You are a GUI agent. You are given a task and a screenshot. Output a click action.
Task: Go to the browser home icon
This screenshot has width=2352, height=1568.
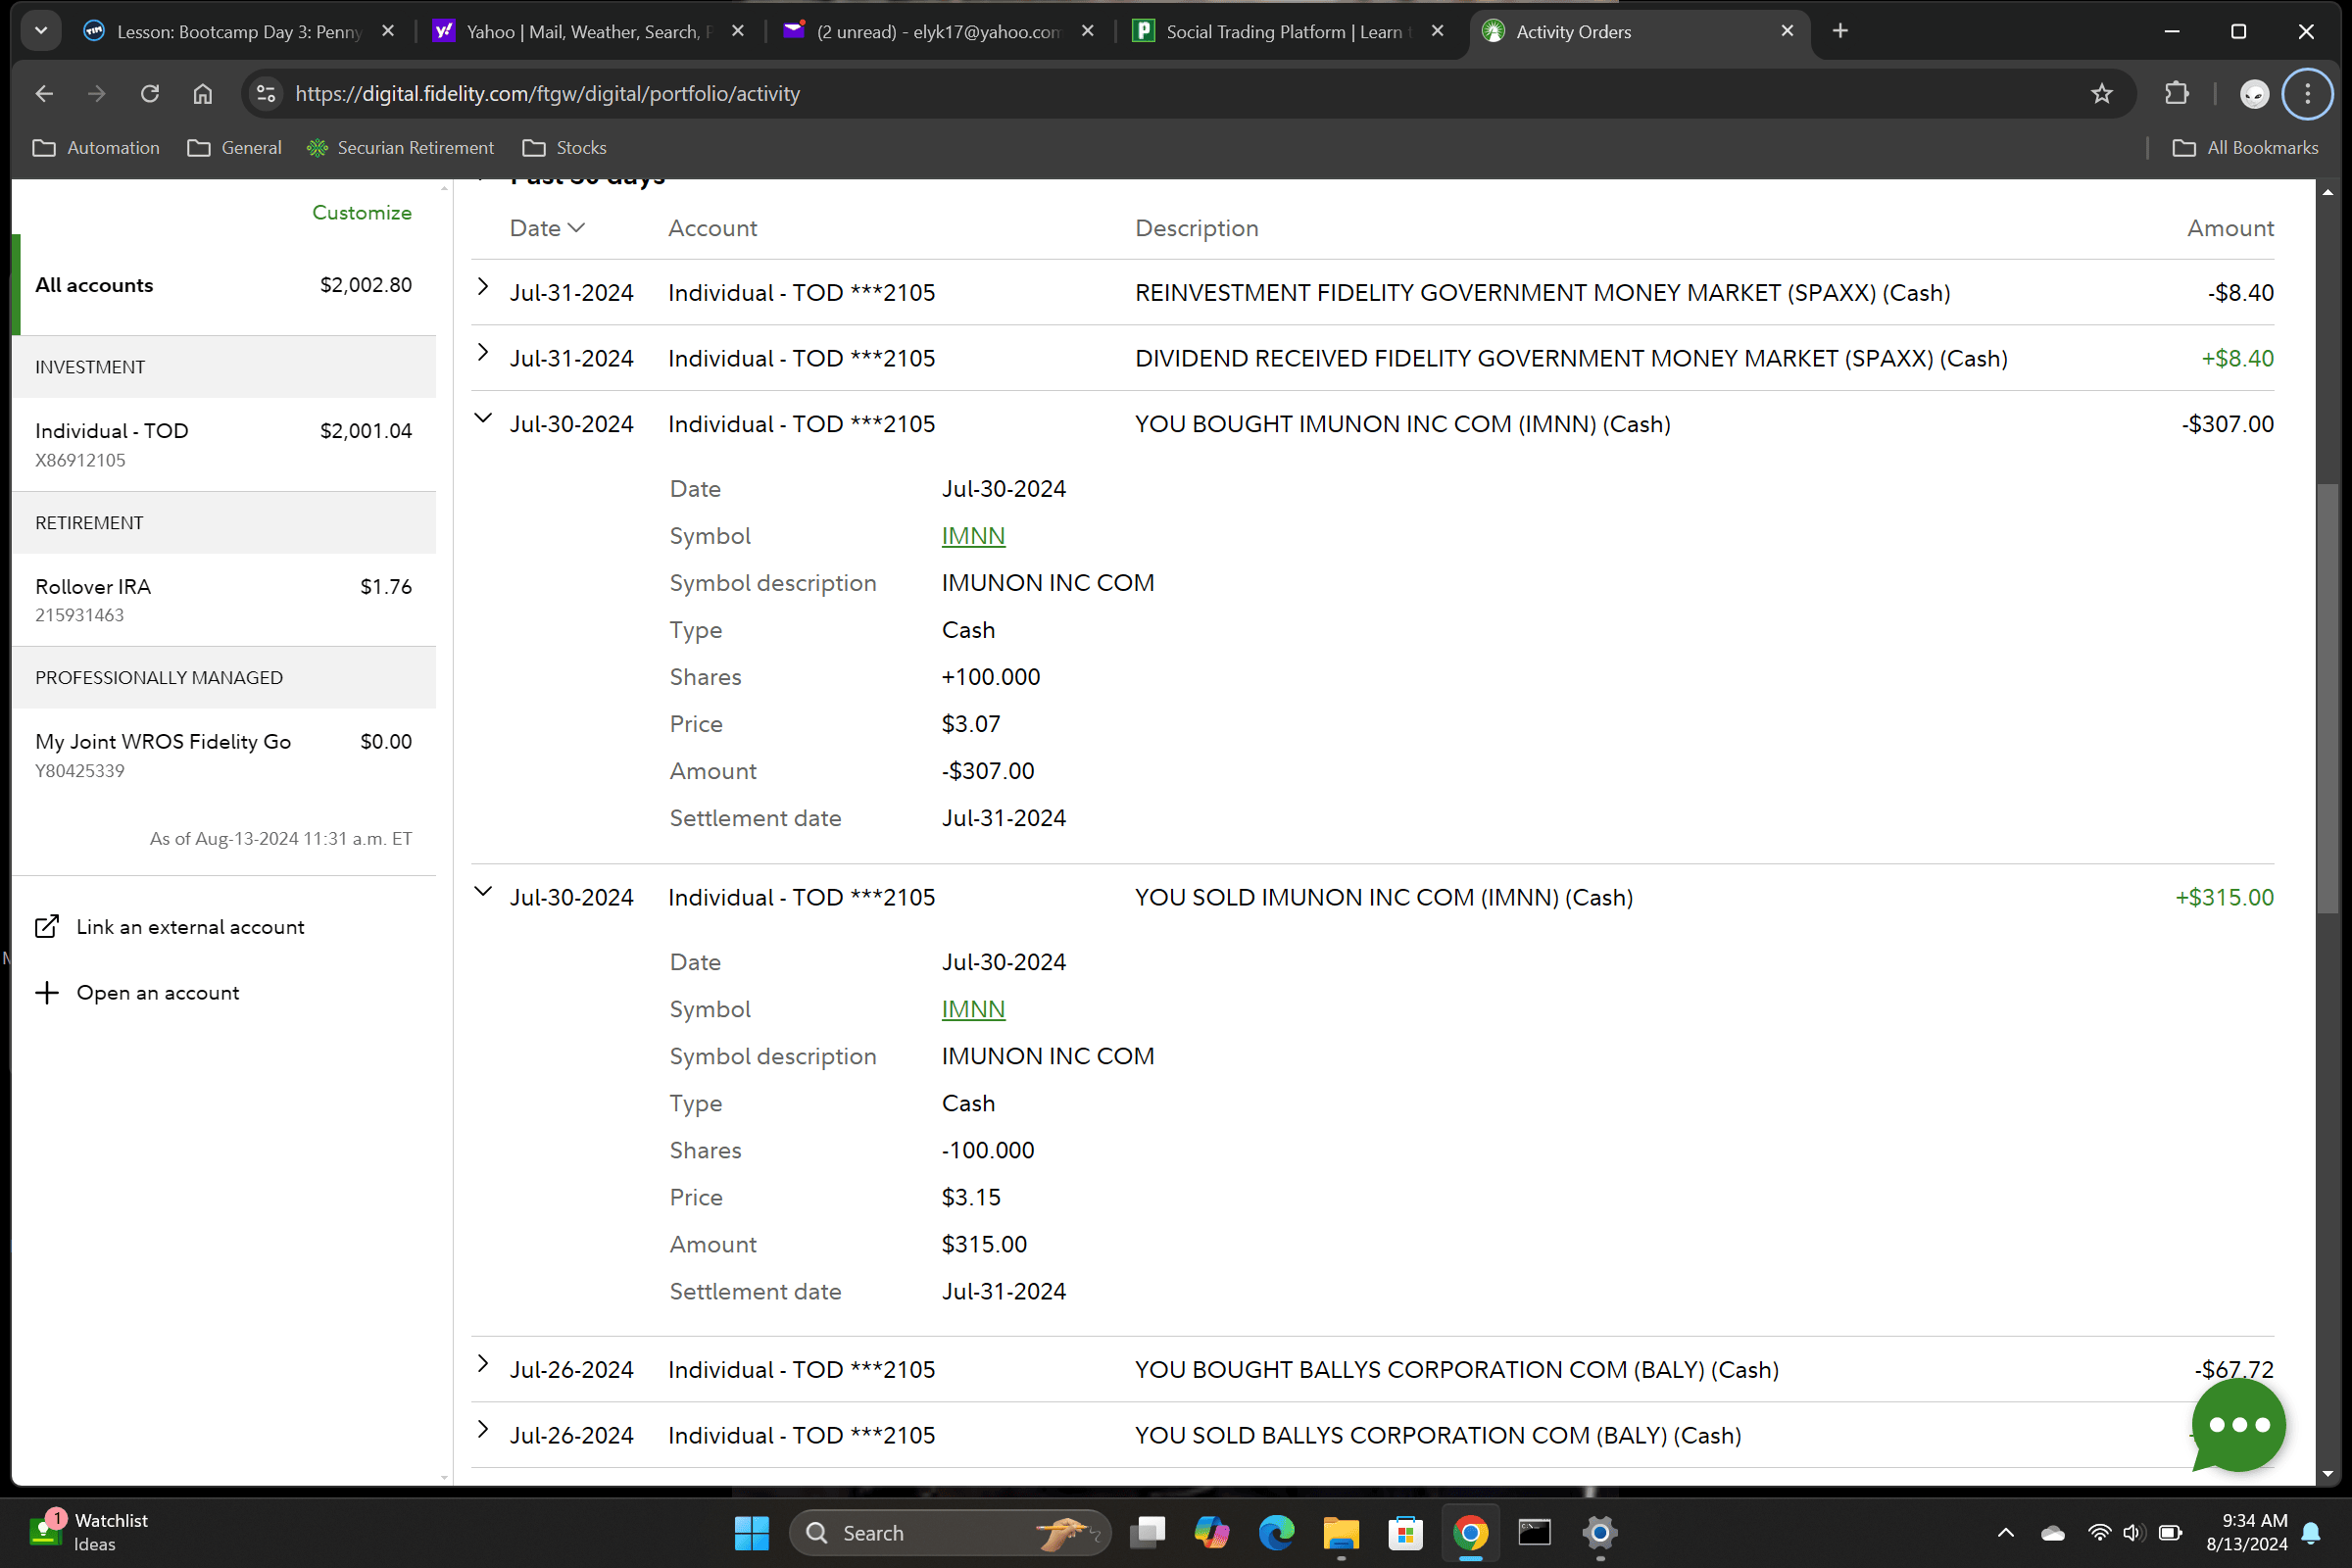click(x=202, y=94)
